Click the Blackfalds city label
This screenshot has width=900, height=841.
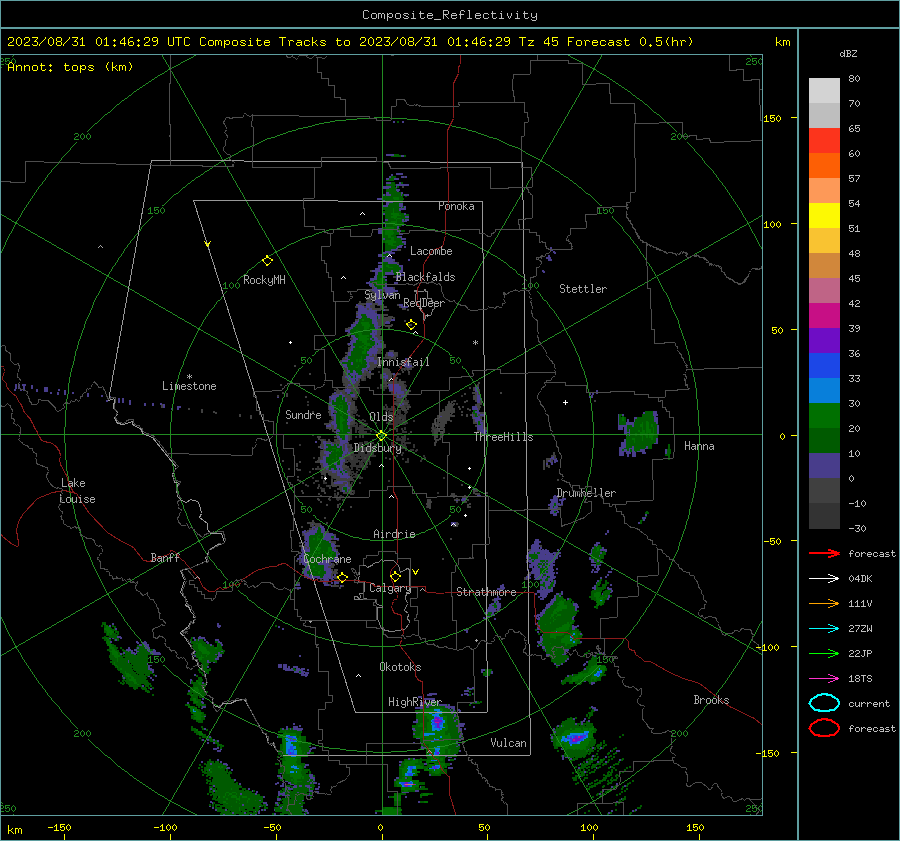tap(425, 277)
